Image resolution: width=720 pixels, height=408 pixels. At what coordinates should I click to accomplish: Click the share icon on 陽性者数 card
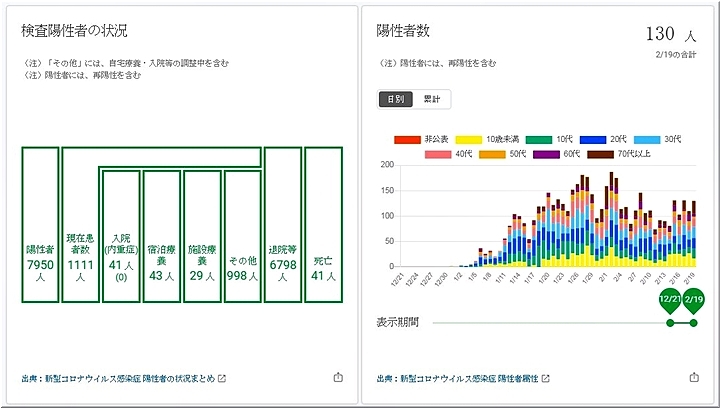click(694, 378)
